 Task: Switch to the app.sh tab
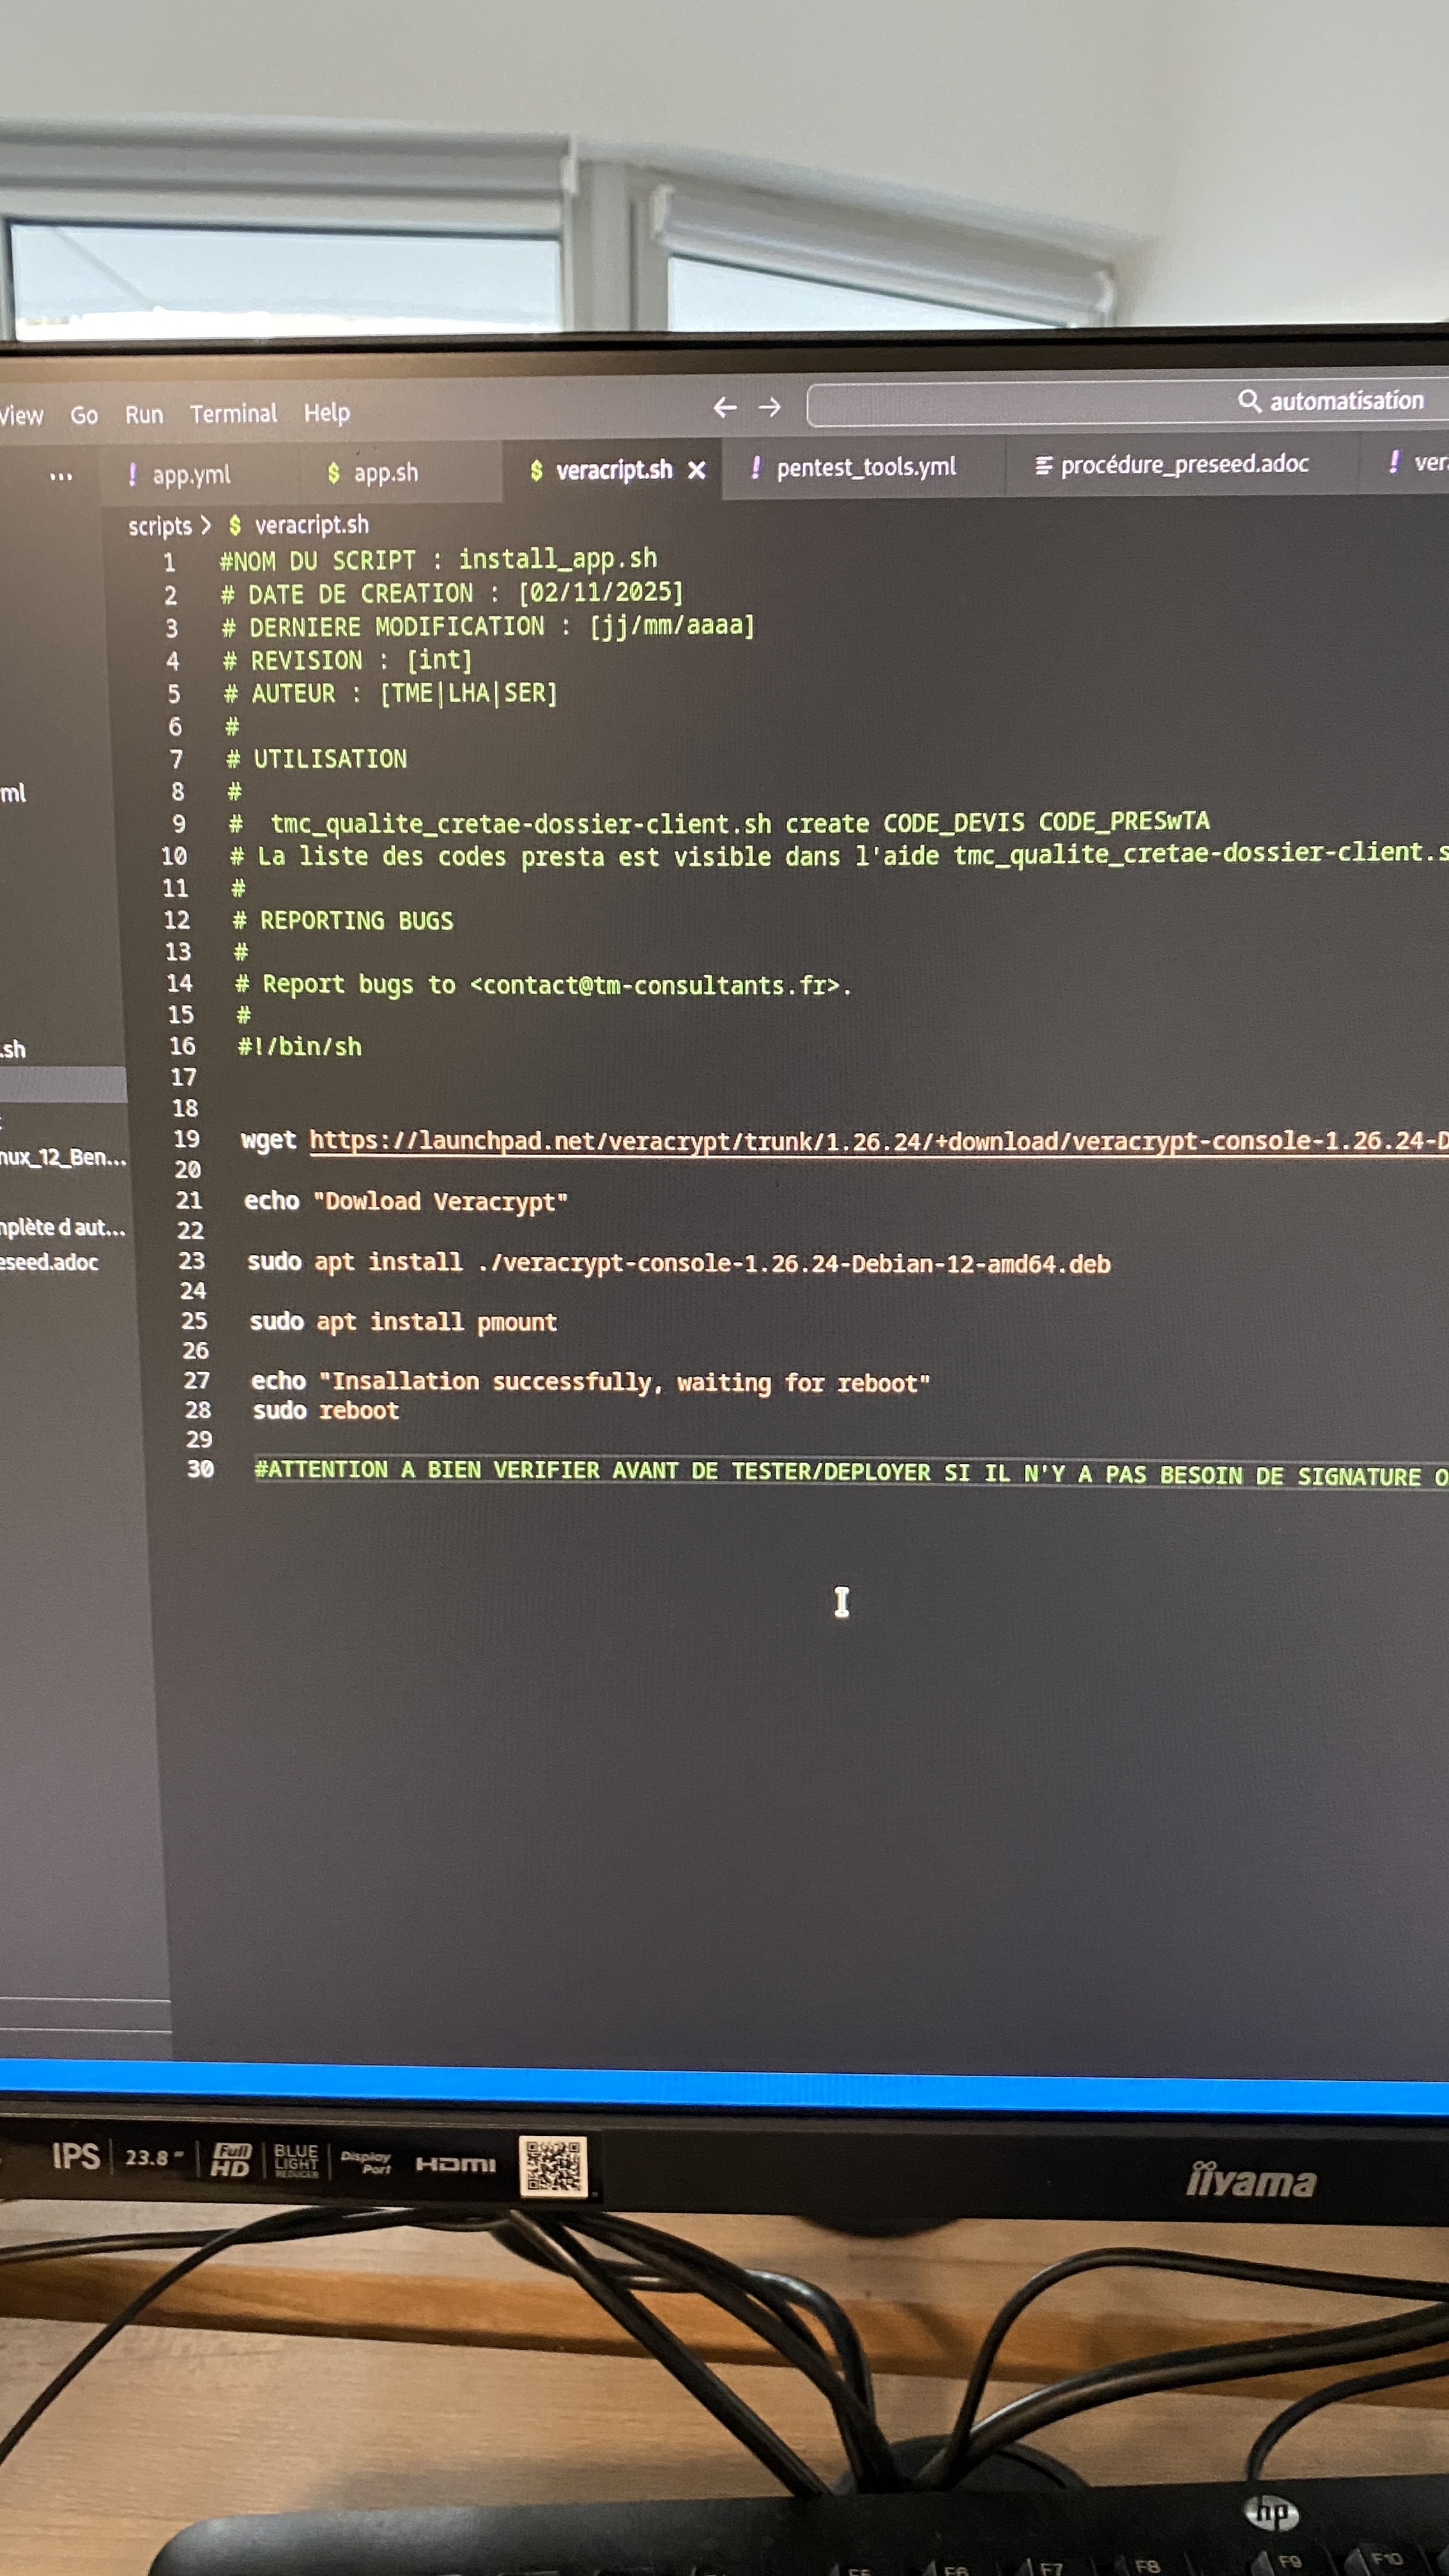pos(386,473)
